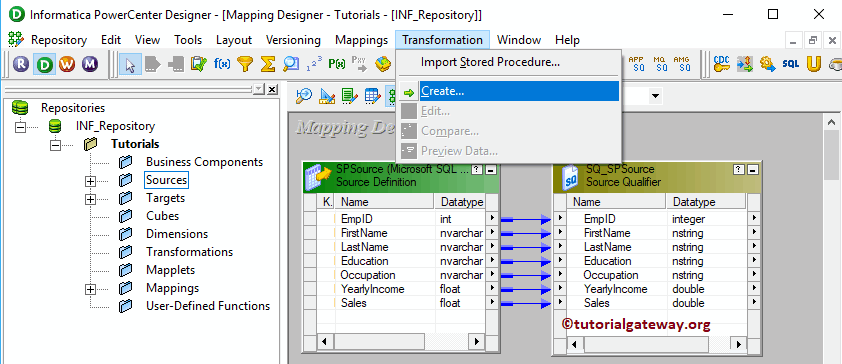Add a Stored Procedure P(x) transformation
Image resolution: width=842 pixels, height=364 pixels.
337,65
